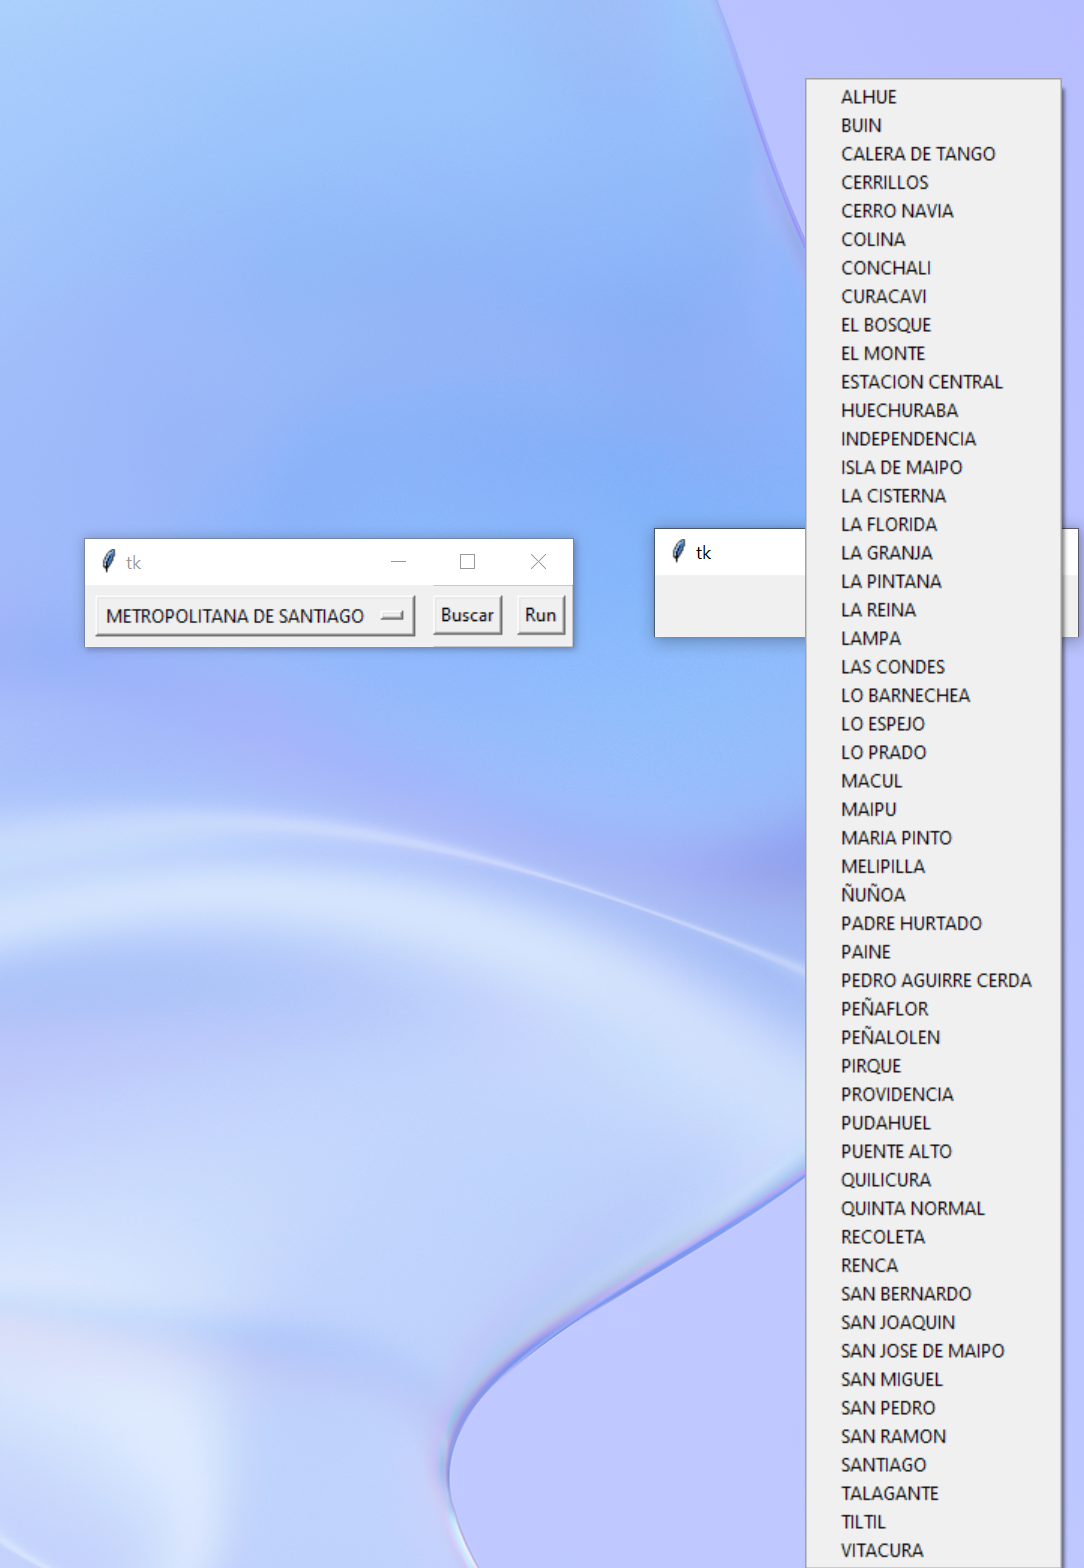Choose MAIPU from the list
Image resolution: width=1084 pixels, height=1568 pixels.
(x=933, y=809)
